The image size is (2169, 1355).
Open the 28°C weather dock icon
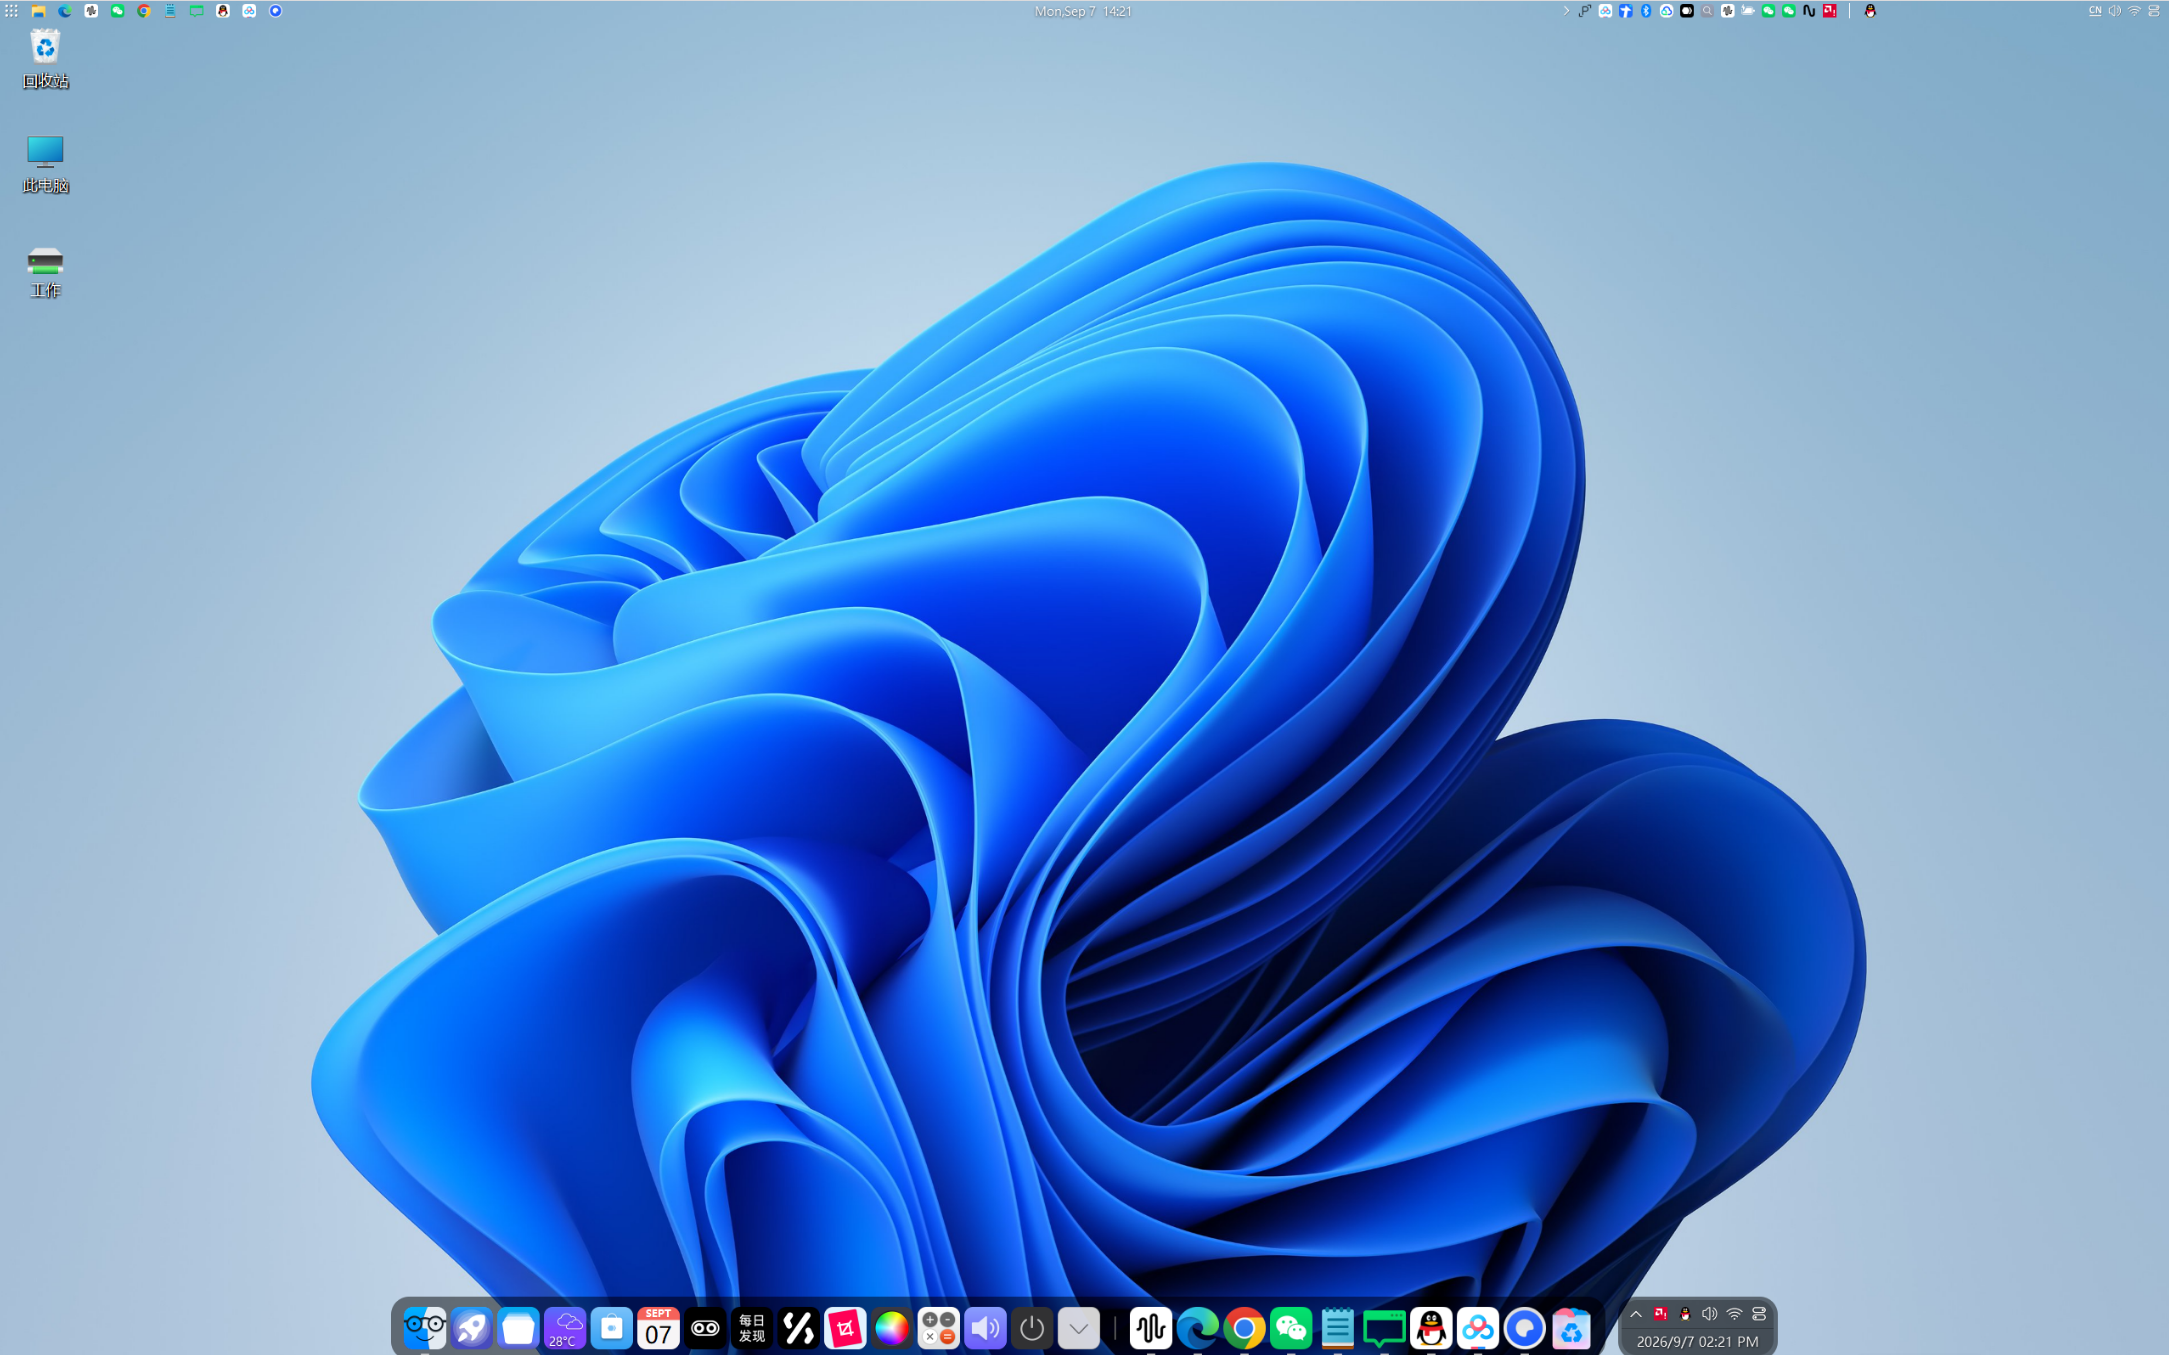565,1328
